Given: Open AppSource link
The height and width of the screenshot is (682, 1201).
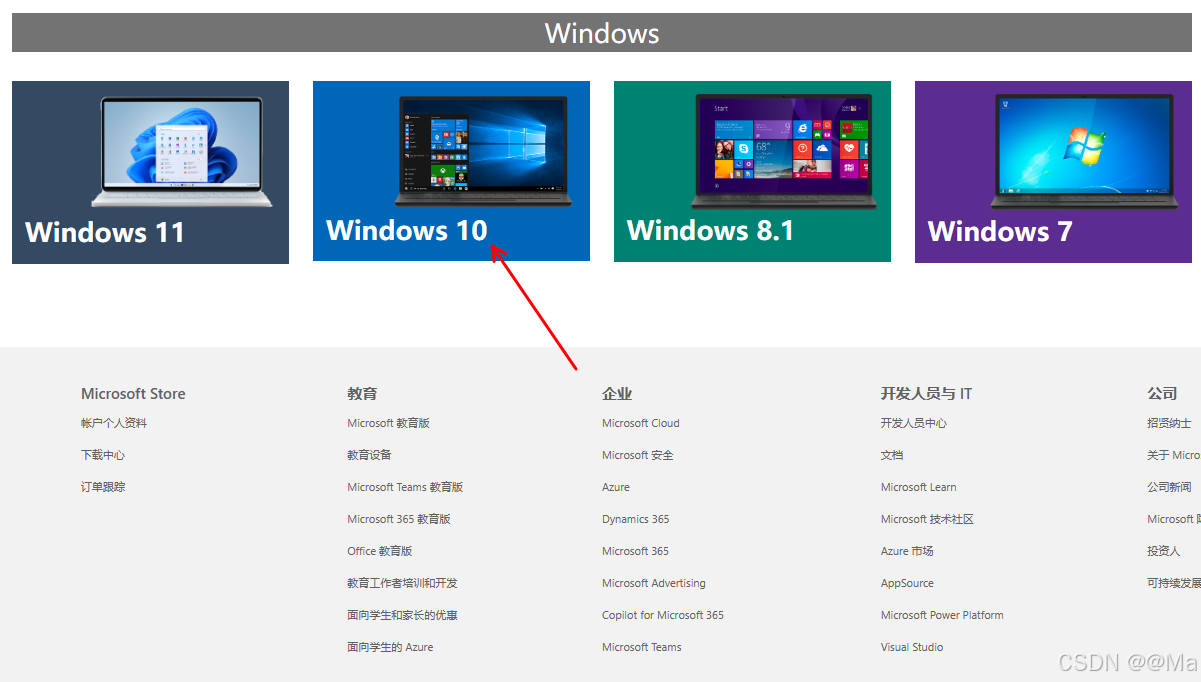Looking at the screenshot, I should pyautogui.click(x=907, y=583).
